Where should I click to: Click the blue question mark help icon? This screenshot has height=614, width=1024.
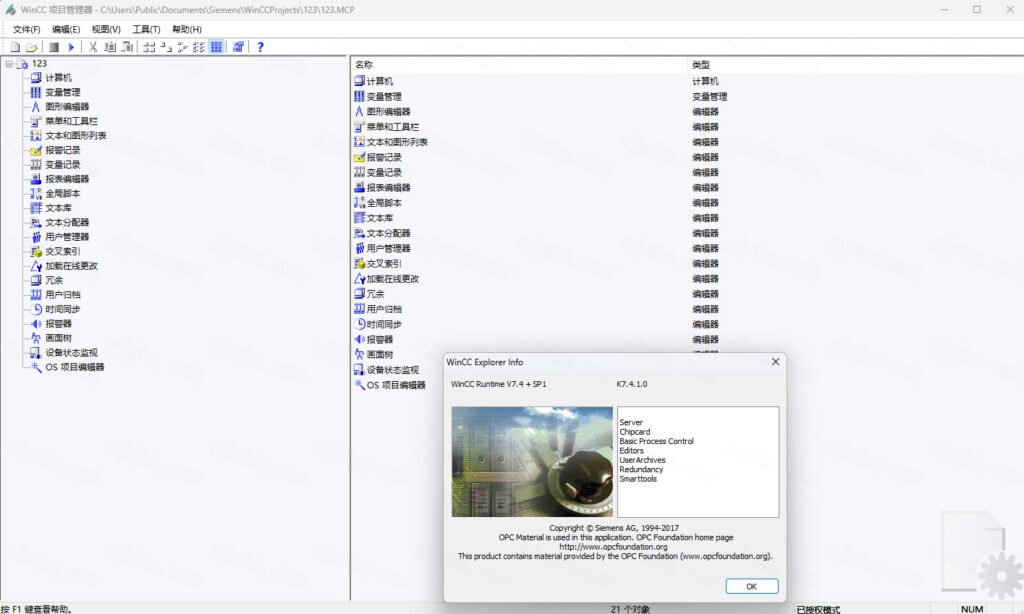pyautogui.click(x=260, y=47)
